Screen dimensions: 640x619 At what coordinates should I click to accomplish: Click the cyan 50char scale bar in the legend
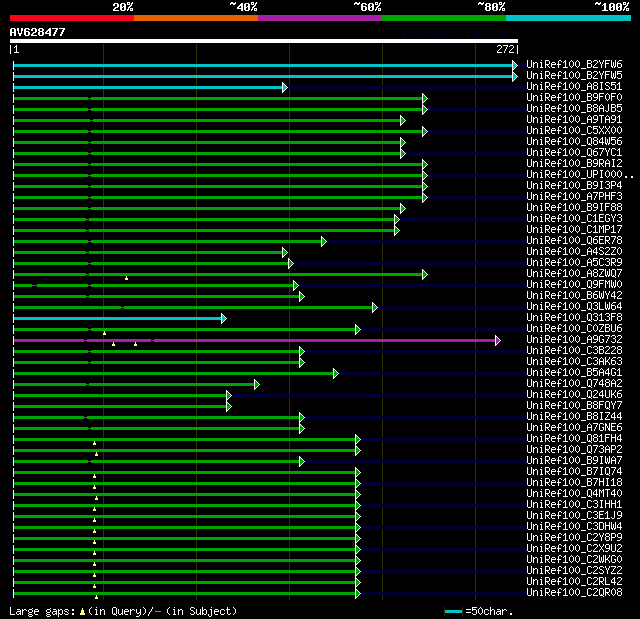pos(453,611)
